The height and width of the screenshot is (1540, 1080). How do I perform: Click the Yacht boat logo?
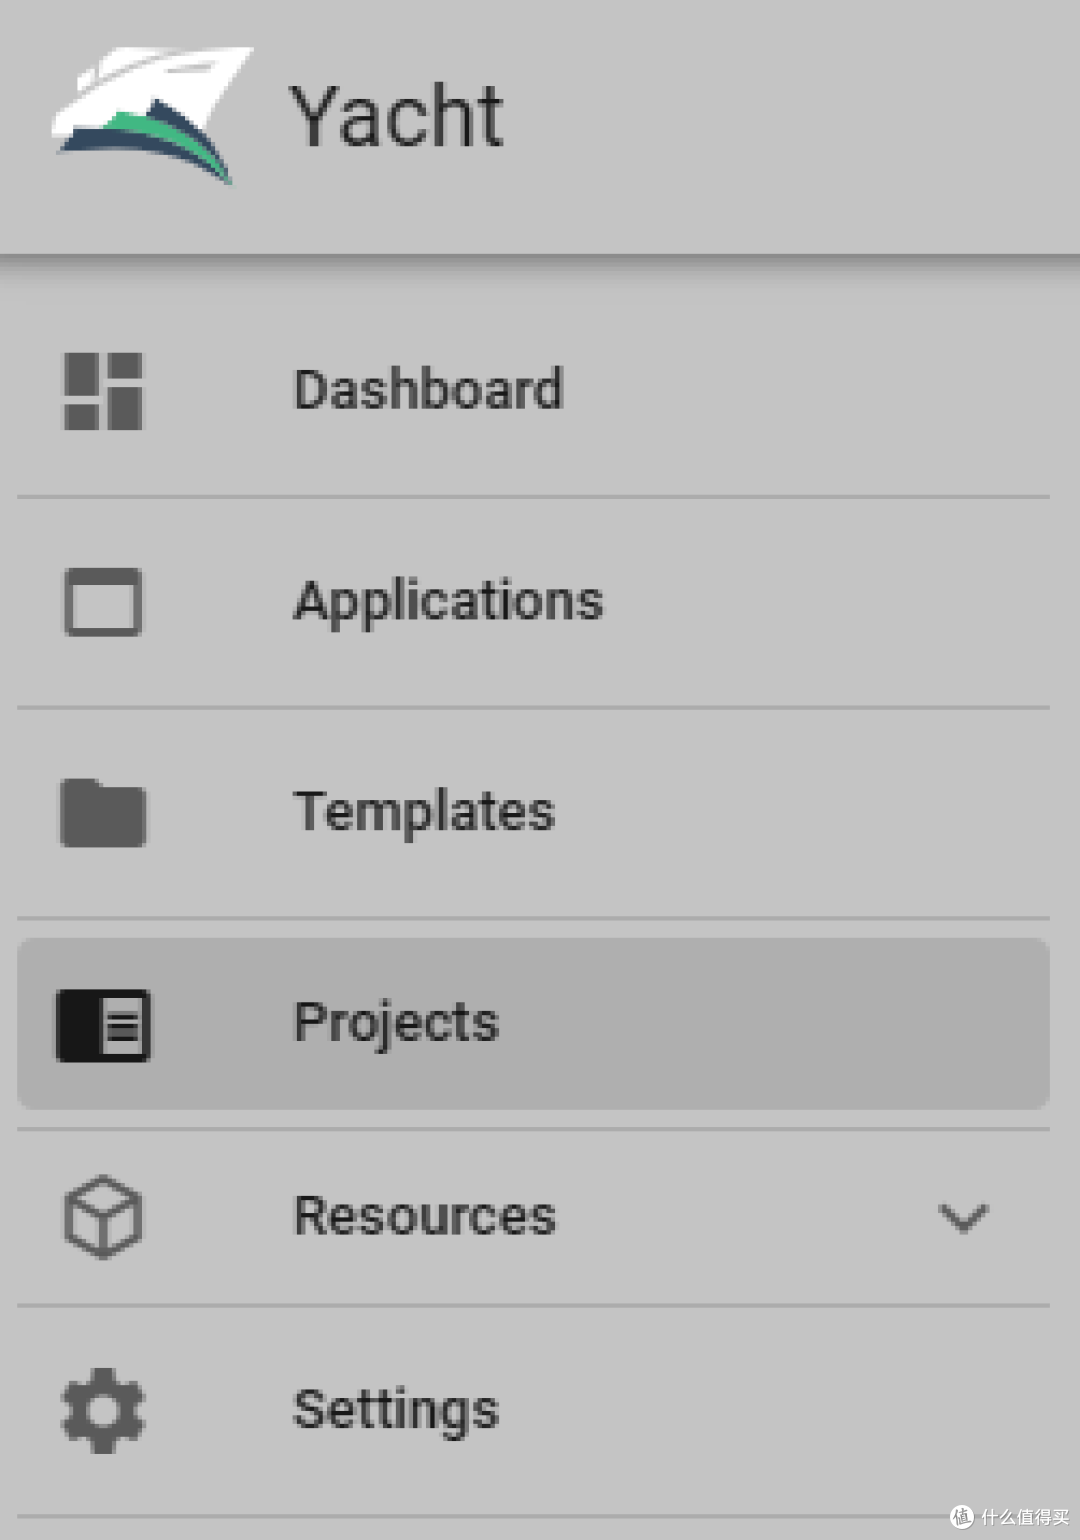pos(150,114)
